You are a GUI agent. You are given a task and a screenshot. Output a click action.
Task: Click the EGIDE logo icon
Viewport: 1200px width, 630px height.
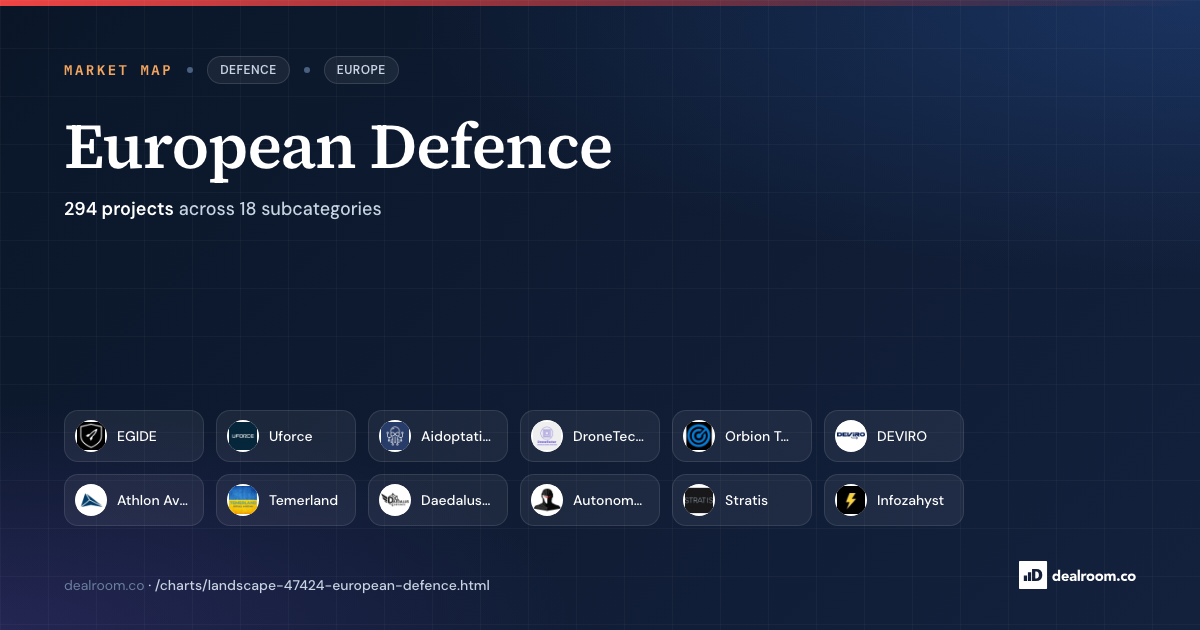click(91, 436)
